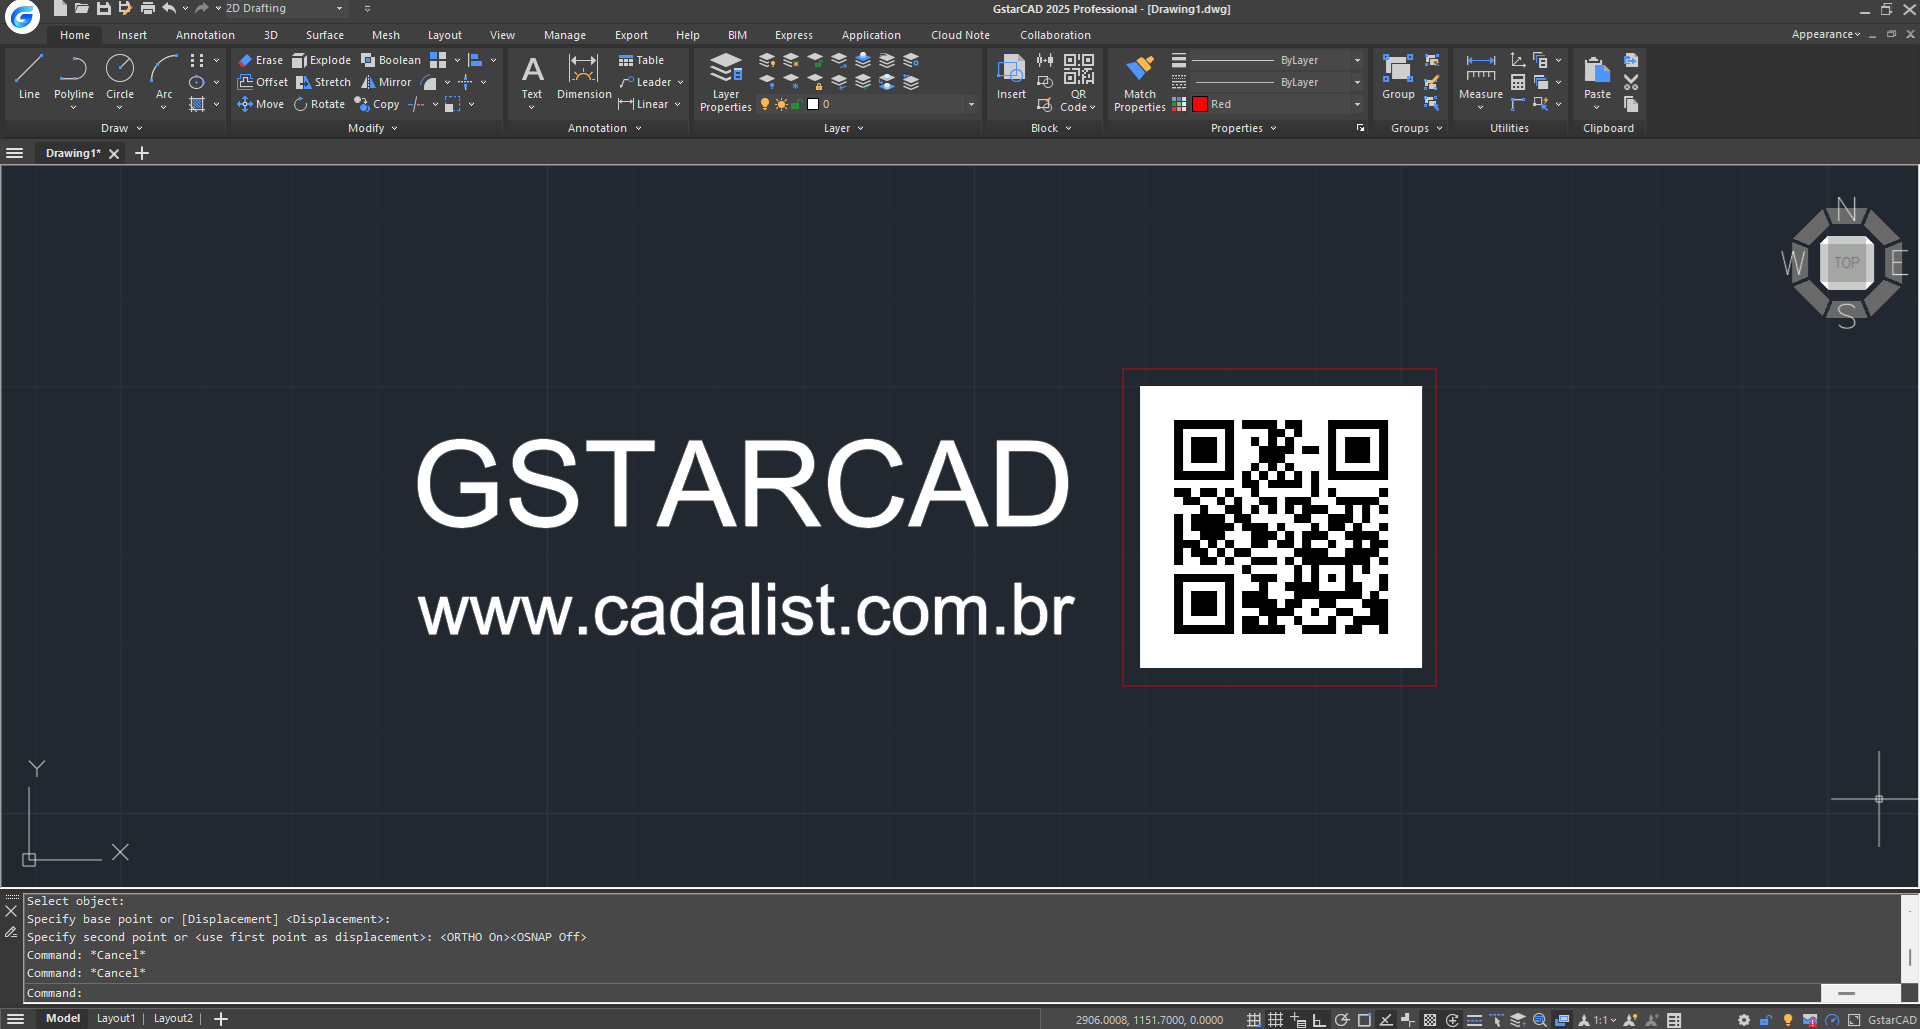Click the Undo arrow icon
Screen dimensions: 1920x1029
[169, 8]
